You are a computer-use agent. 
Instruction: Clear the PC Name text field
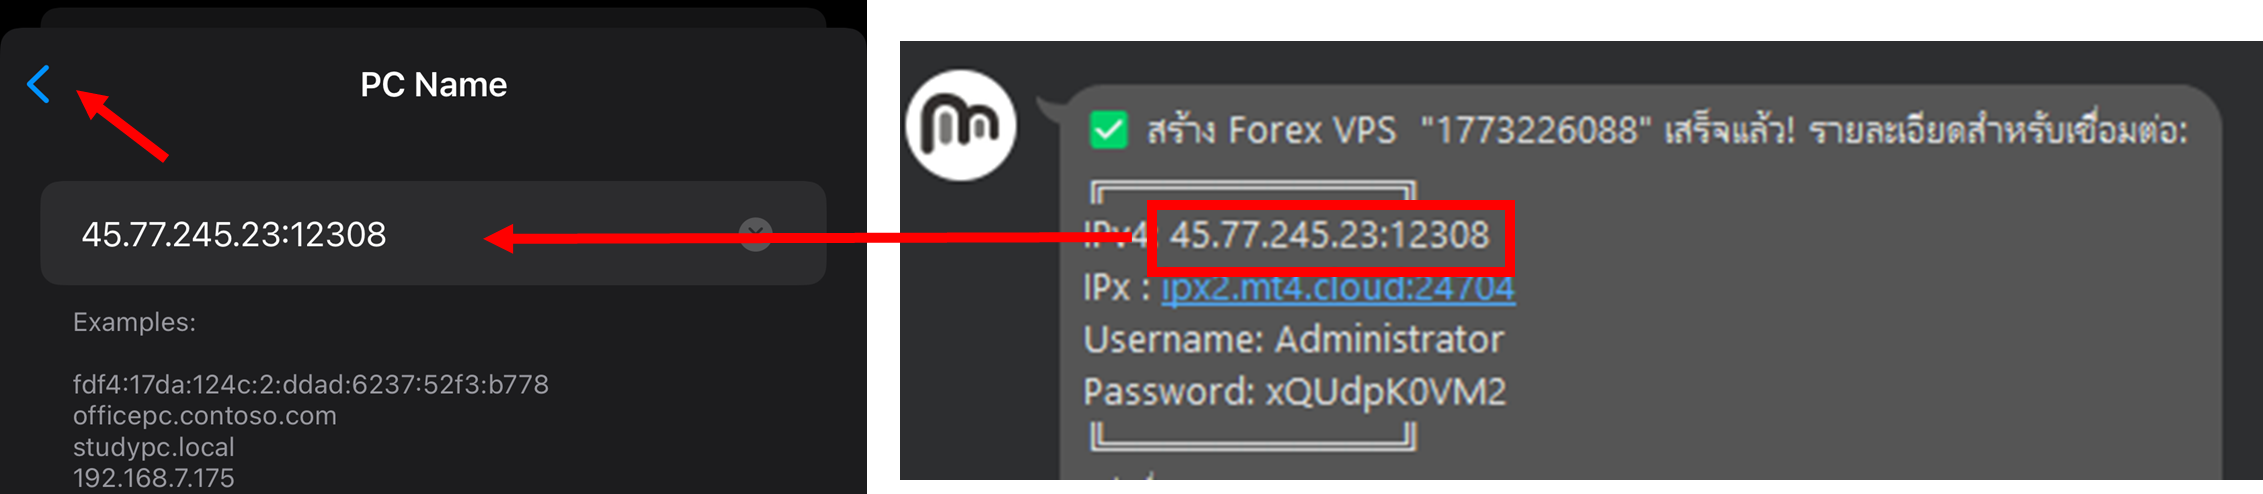pos(756,234)
